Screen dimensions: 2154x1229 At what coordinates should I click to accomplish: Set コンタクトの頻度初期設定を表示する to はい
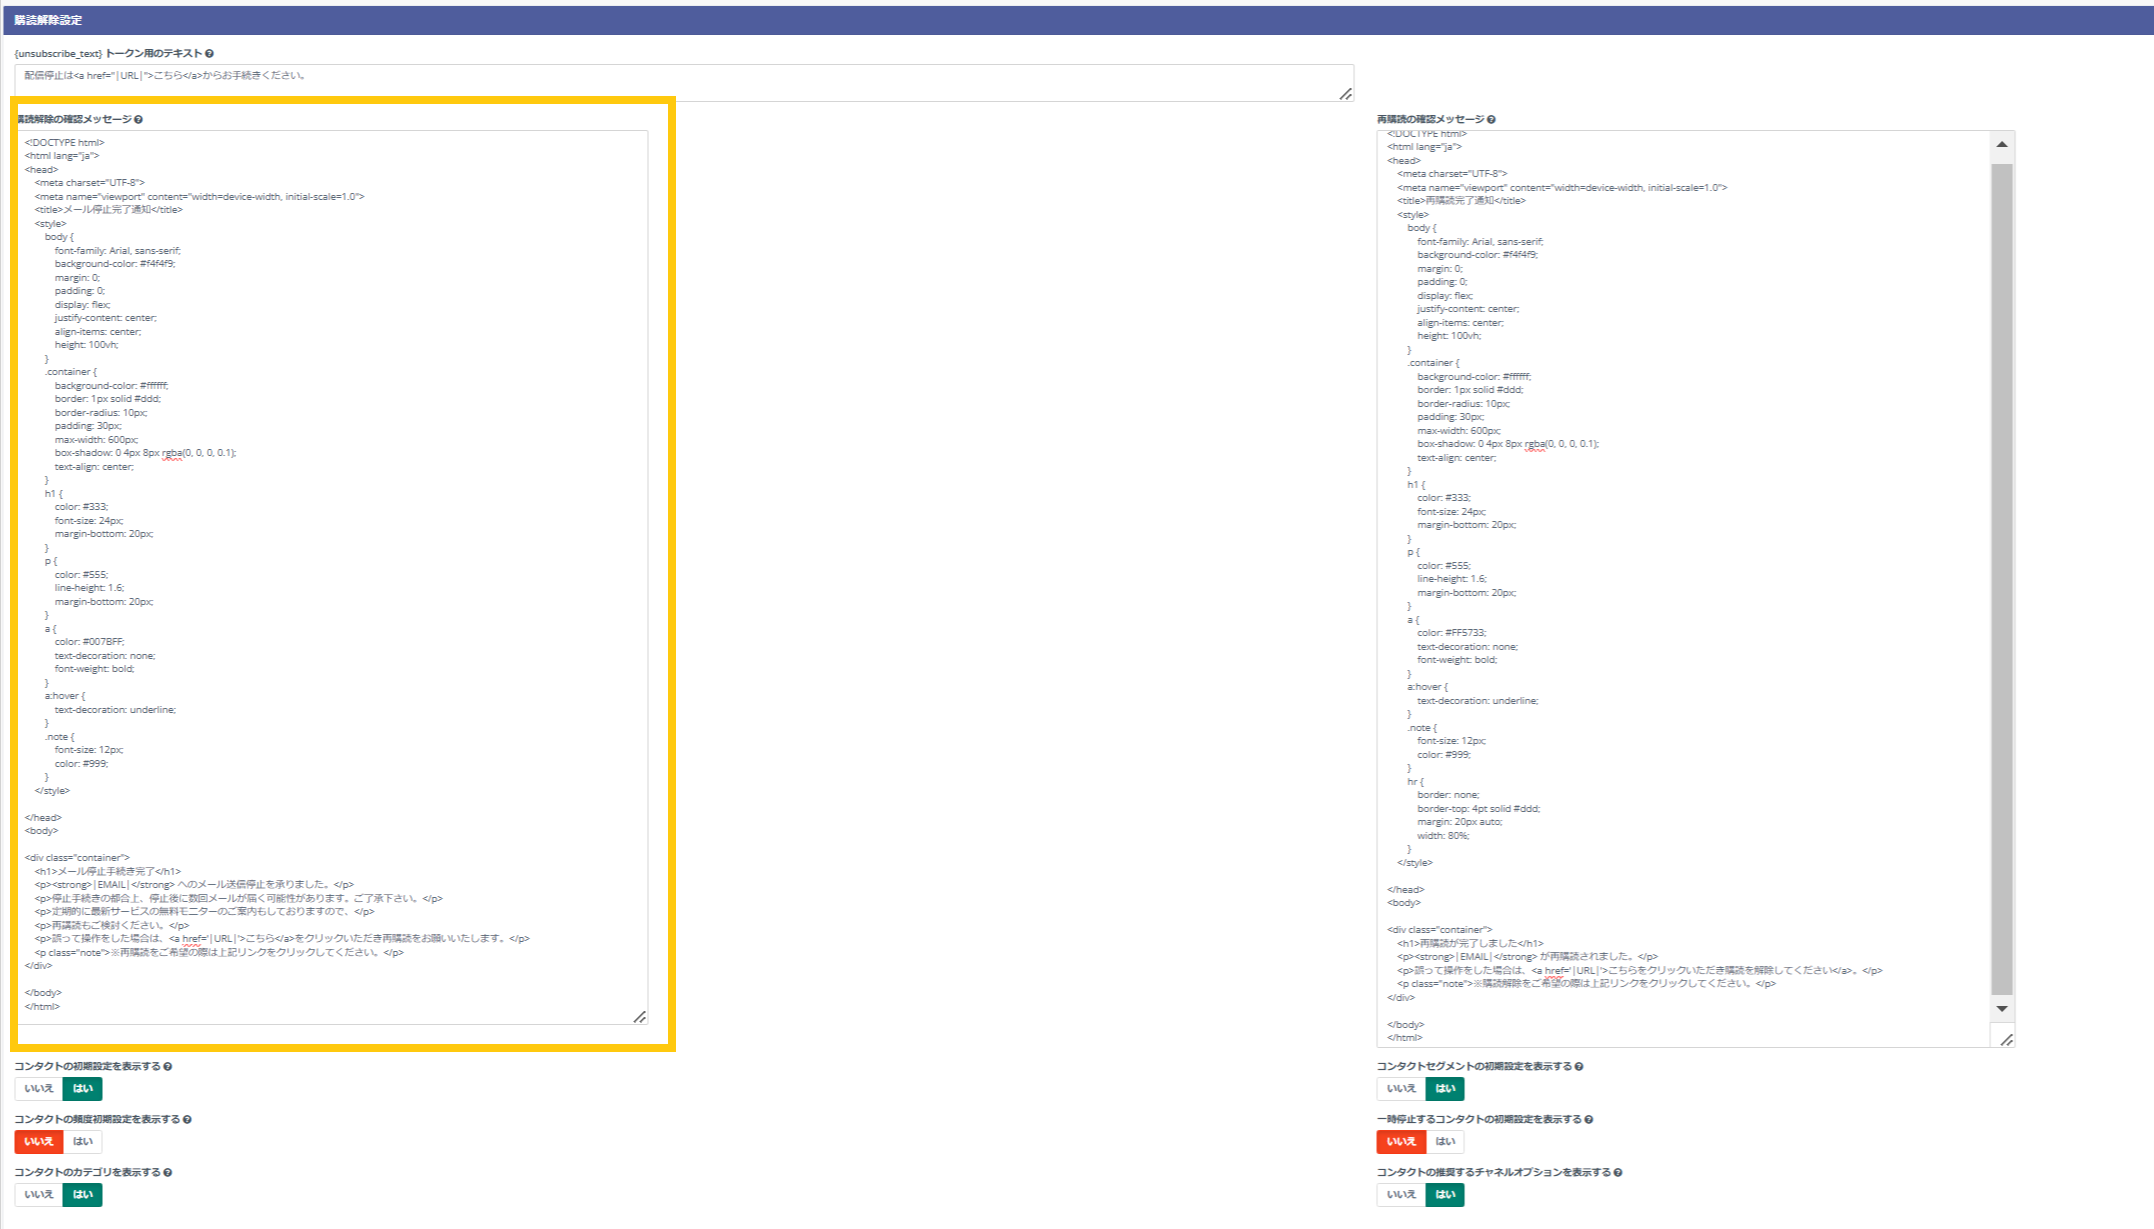[83, 1142]
